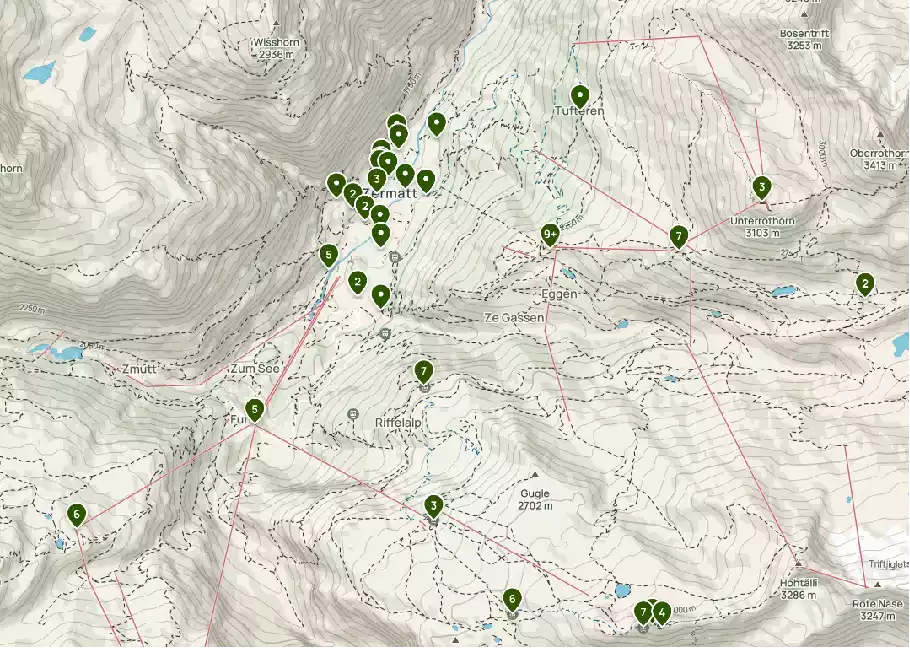The height and width of the screenshot is (648, 910).
Task: Select the 9+ cluster marker near Eggen
Action: coord(550,236)
